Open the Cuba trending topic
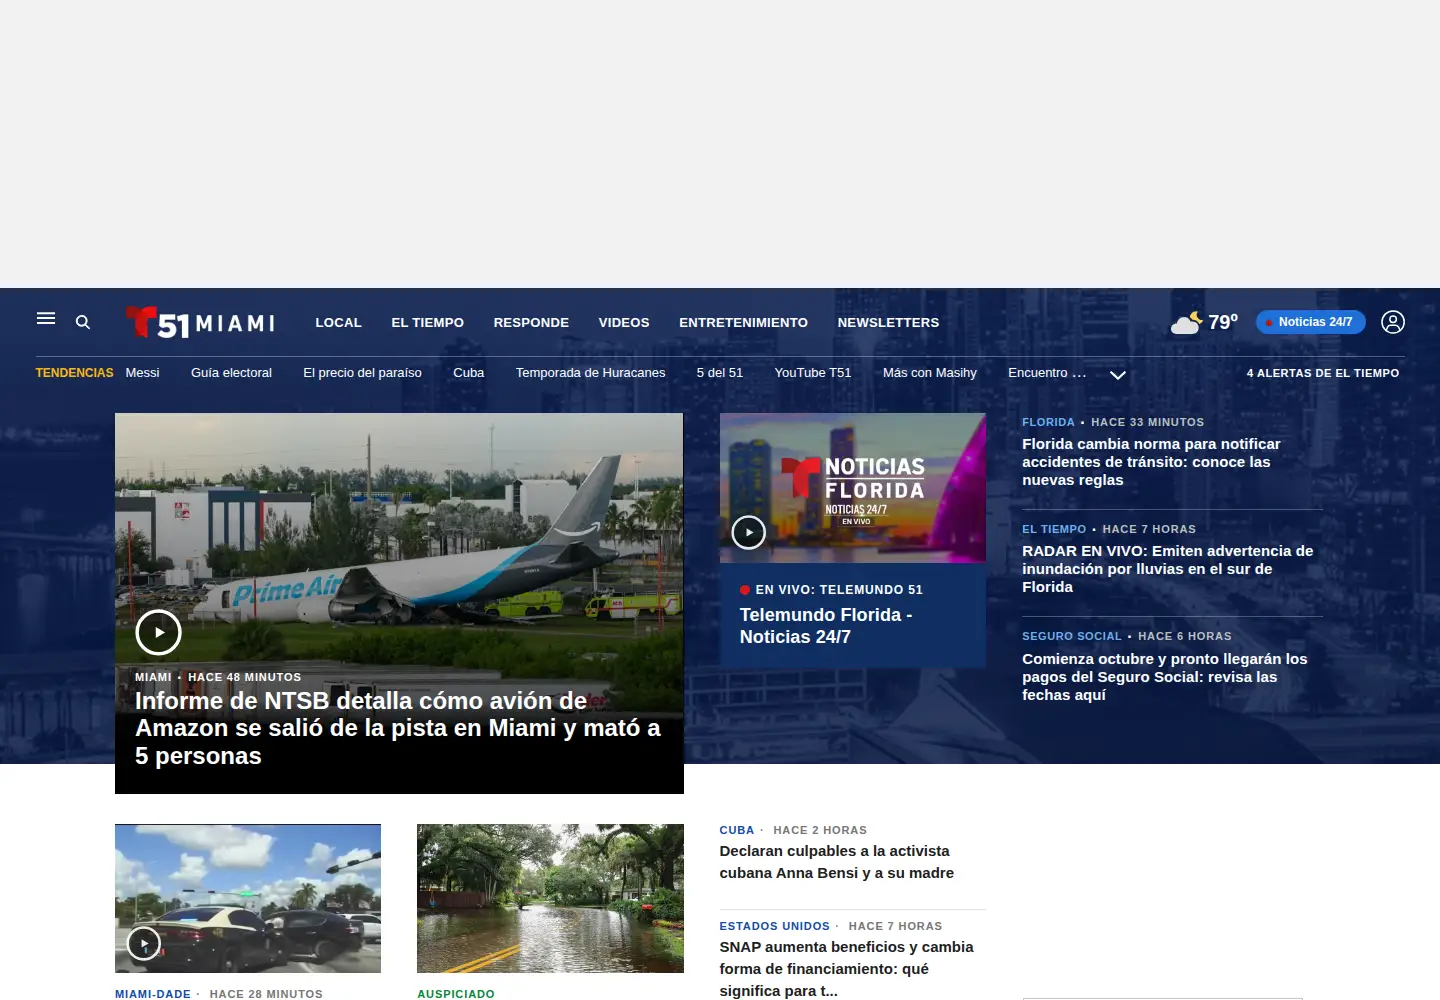This screenshot has width=1440, height=1000. 468,373
